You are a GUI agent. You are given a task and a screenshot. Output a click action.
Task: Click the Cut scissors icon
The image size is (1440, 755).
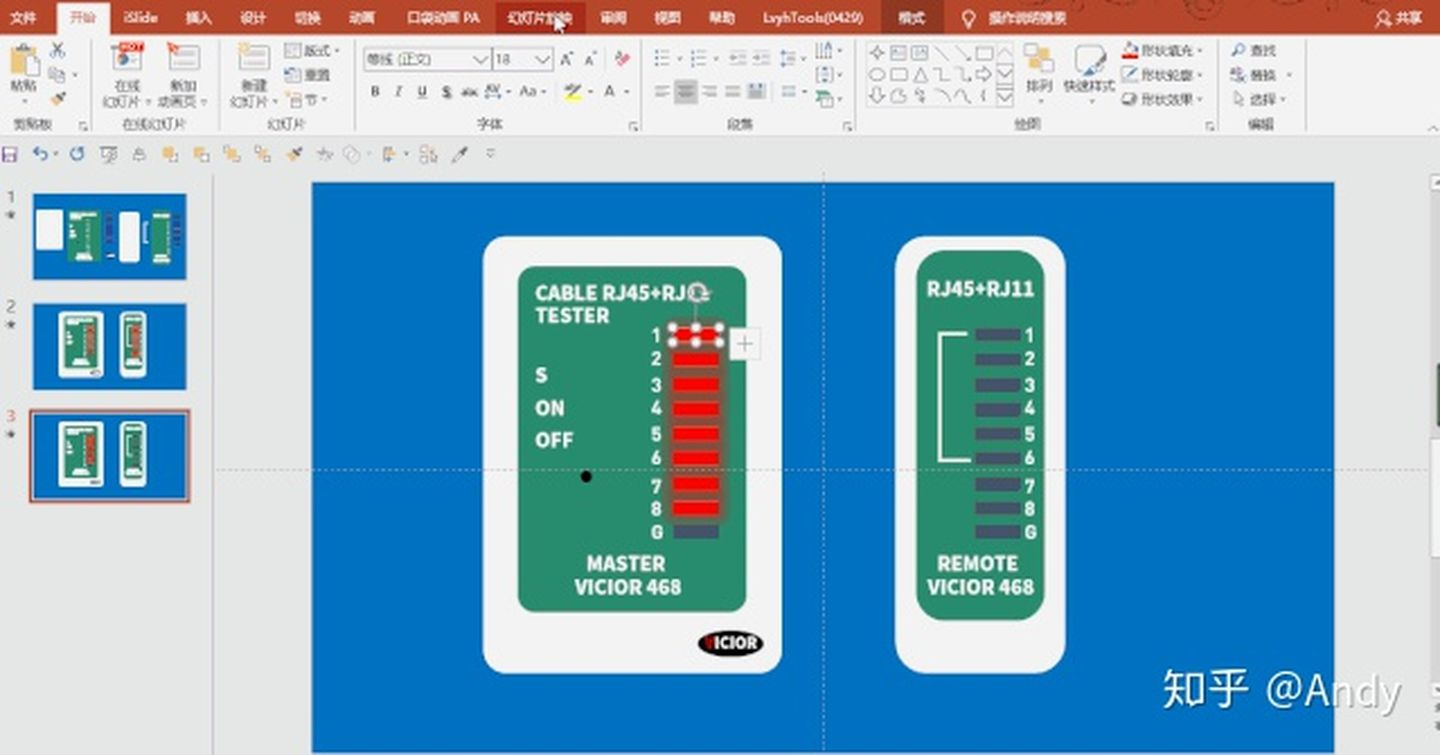[57, 50]
